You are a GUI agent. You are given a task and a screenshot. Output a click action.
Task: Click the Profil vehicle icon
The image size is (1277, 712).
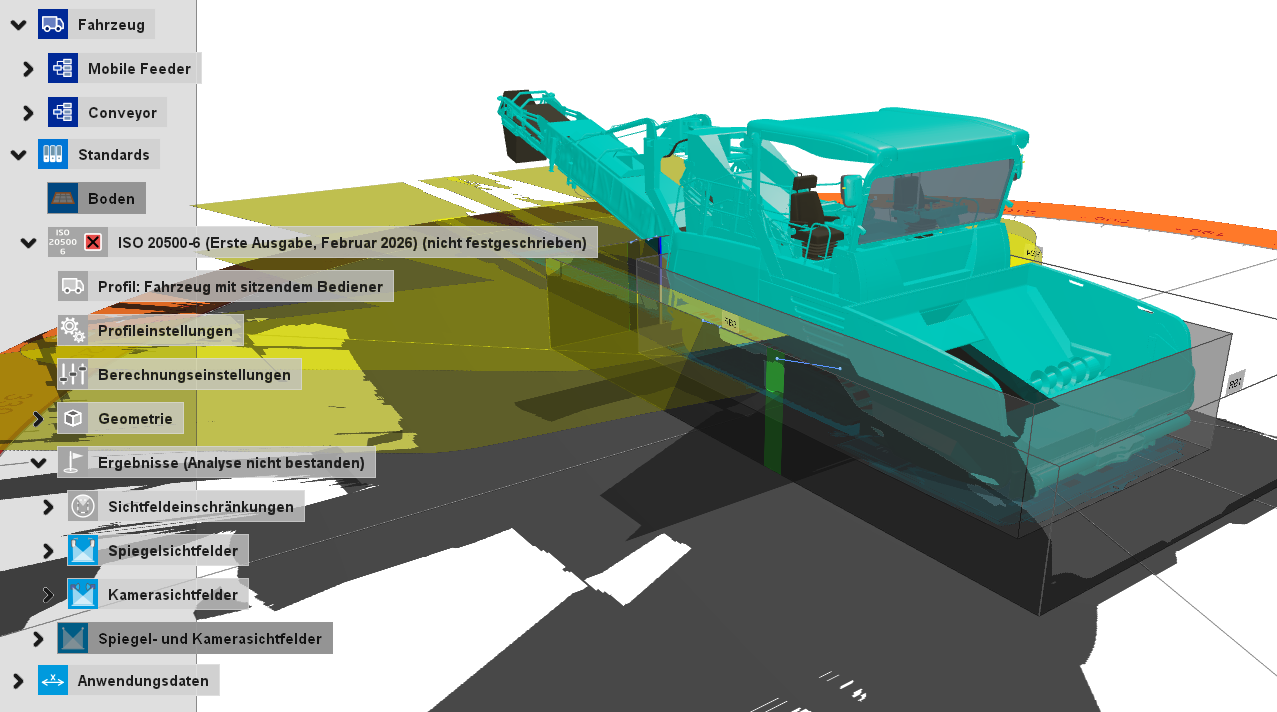pyautogui.click(x=73, y=286)
